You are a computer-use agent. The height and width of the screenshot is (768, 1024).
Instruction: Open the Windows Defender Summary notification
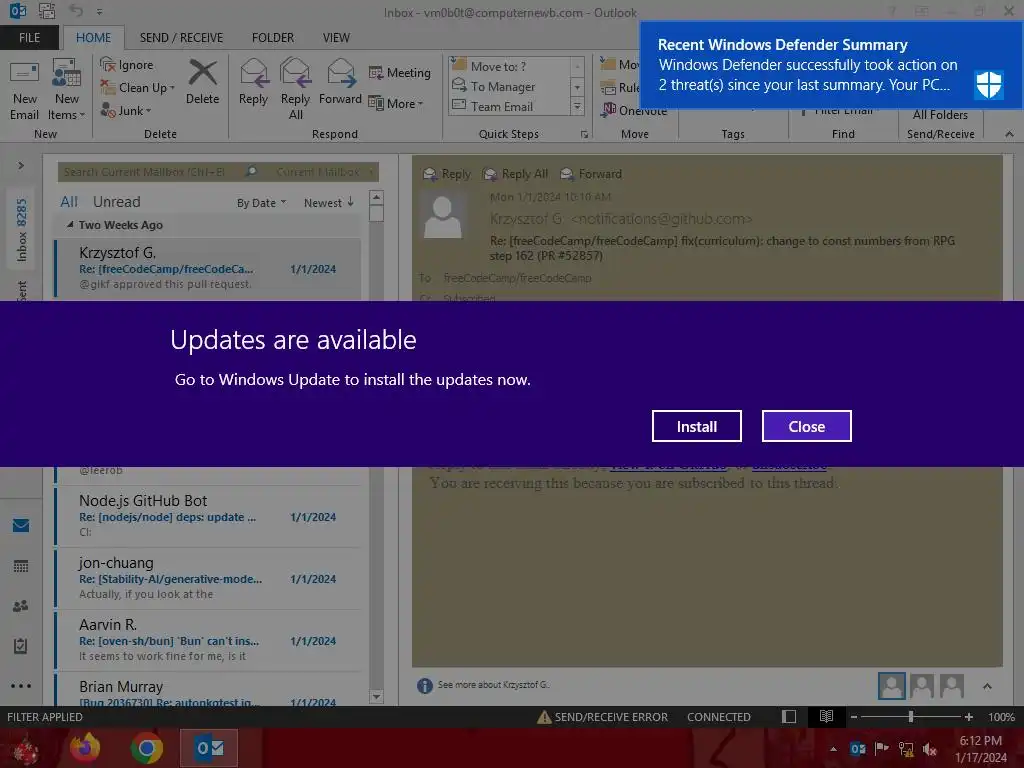[831, 65]
